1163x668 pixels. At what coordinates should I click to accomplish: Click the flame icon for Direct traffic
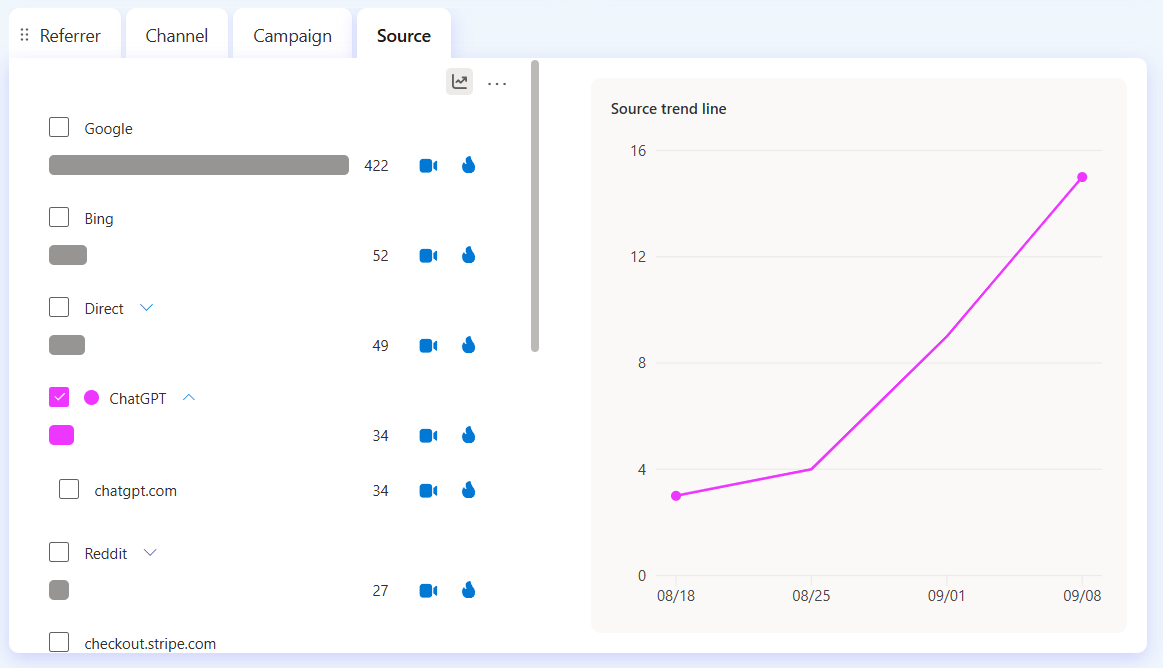(468, 345)
